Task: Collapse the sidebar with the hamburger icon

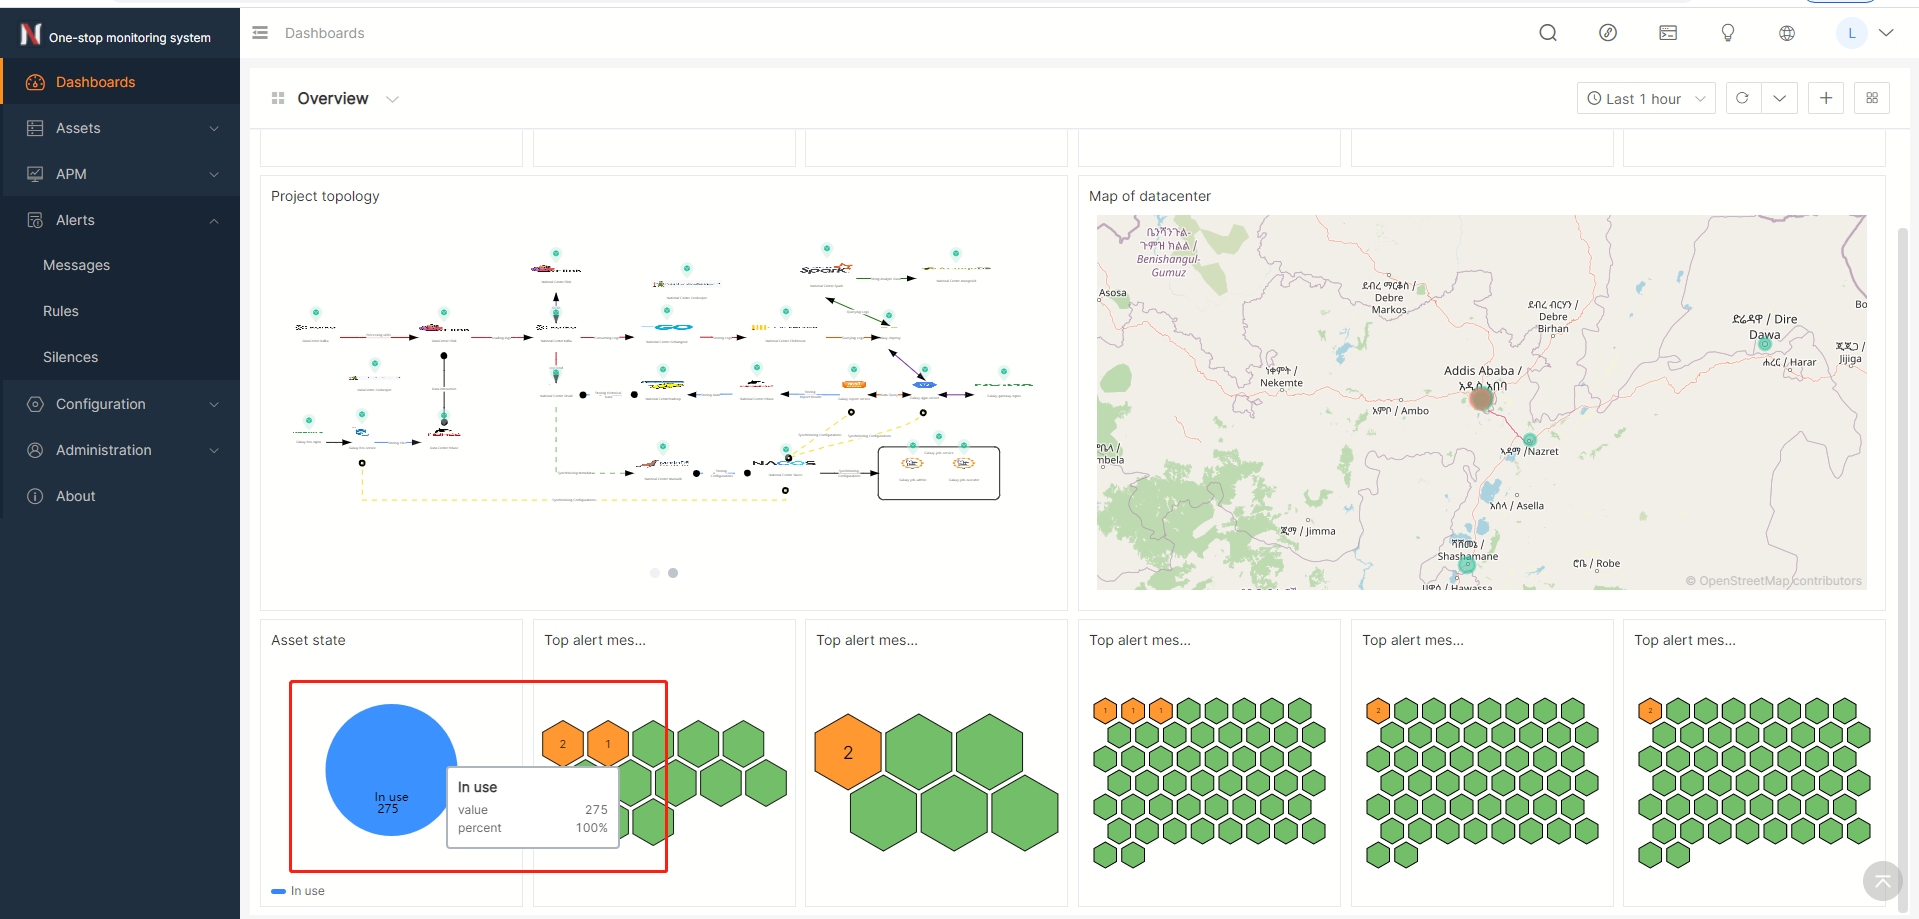Action: [x=260, y=33]
